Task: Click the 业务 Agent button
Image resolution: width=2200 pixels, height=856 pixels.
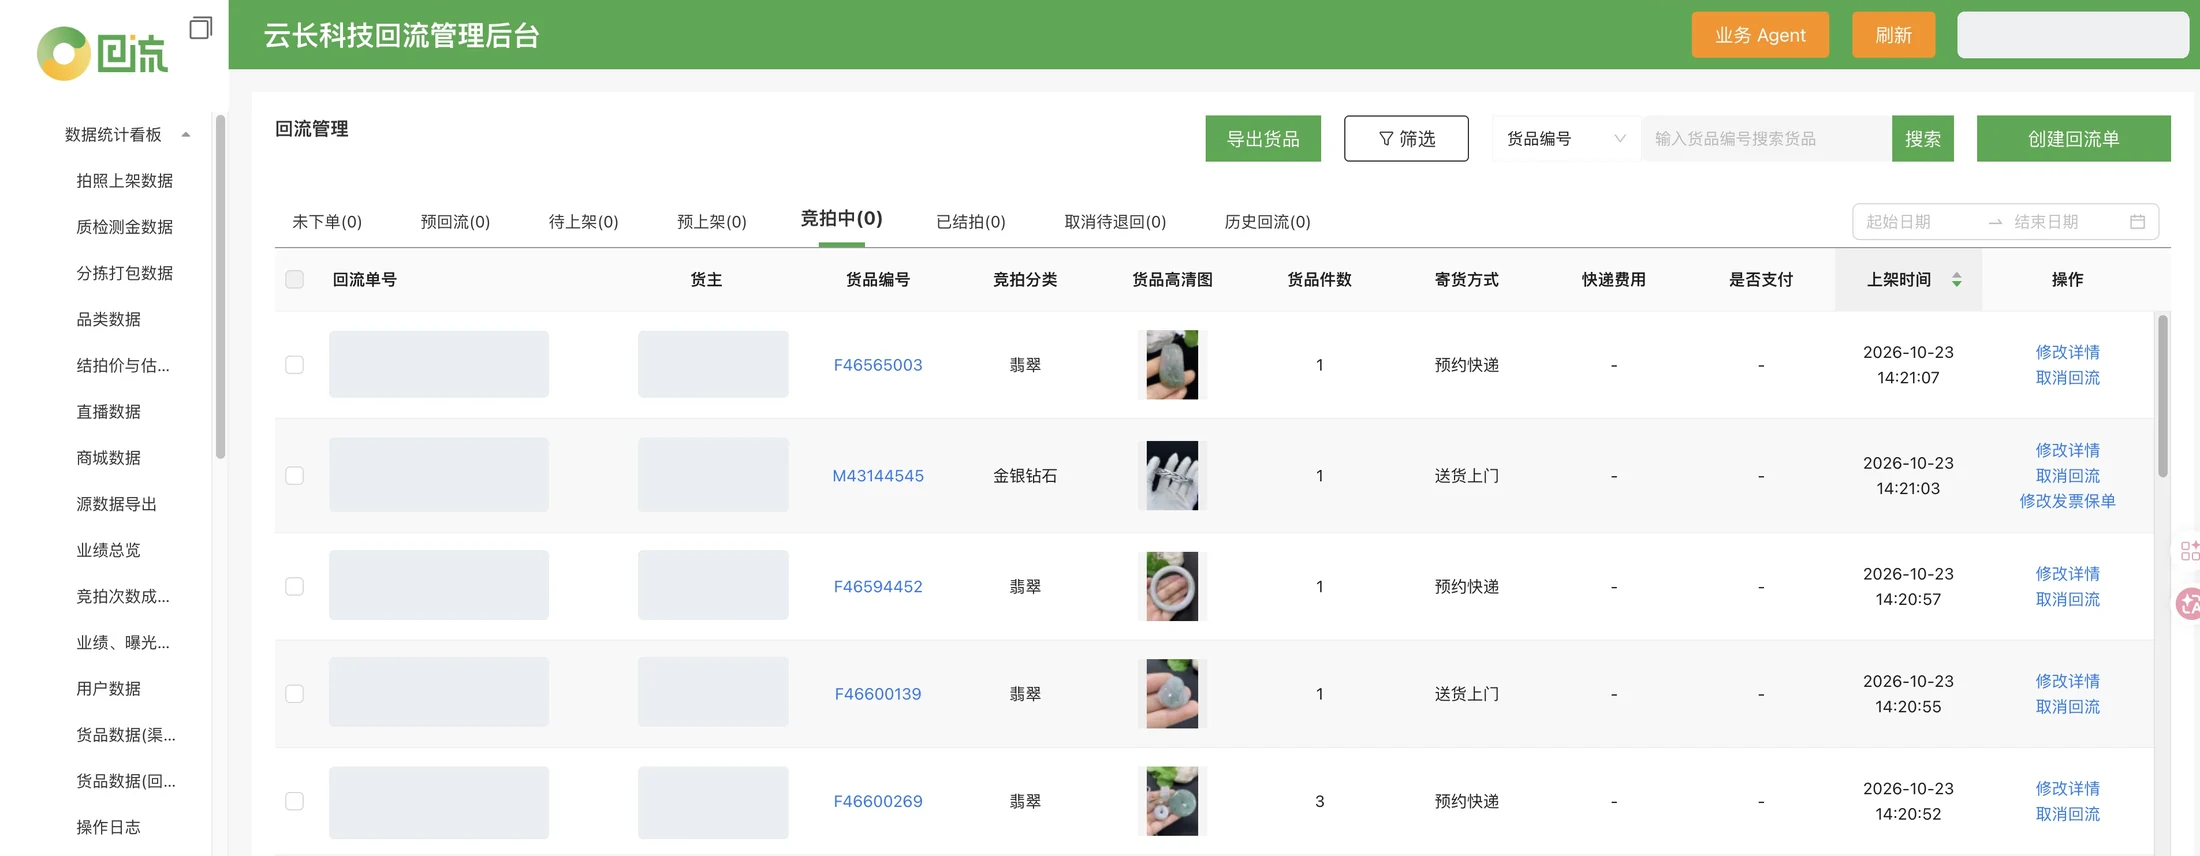Action: coord(1760,35)
